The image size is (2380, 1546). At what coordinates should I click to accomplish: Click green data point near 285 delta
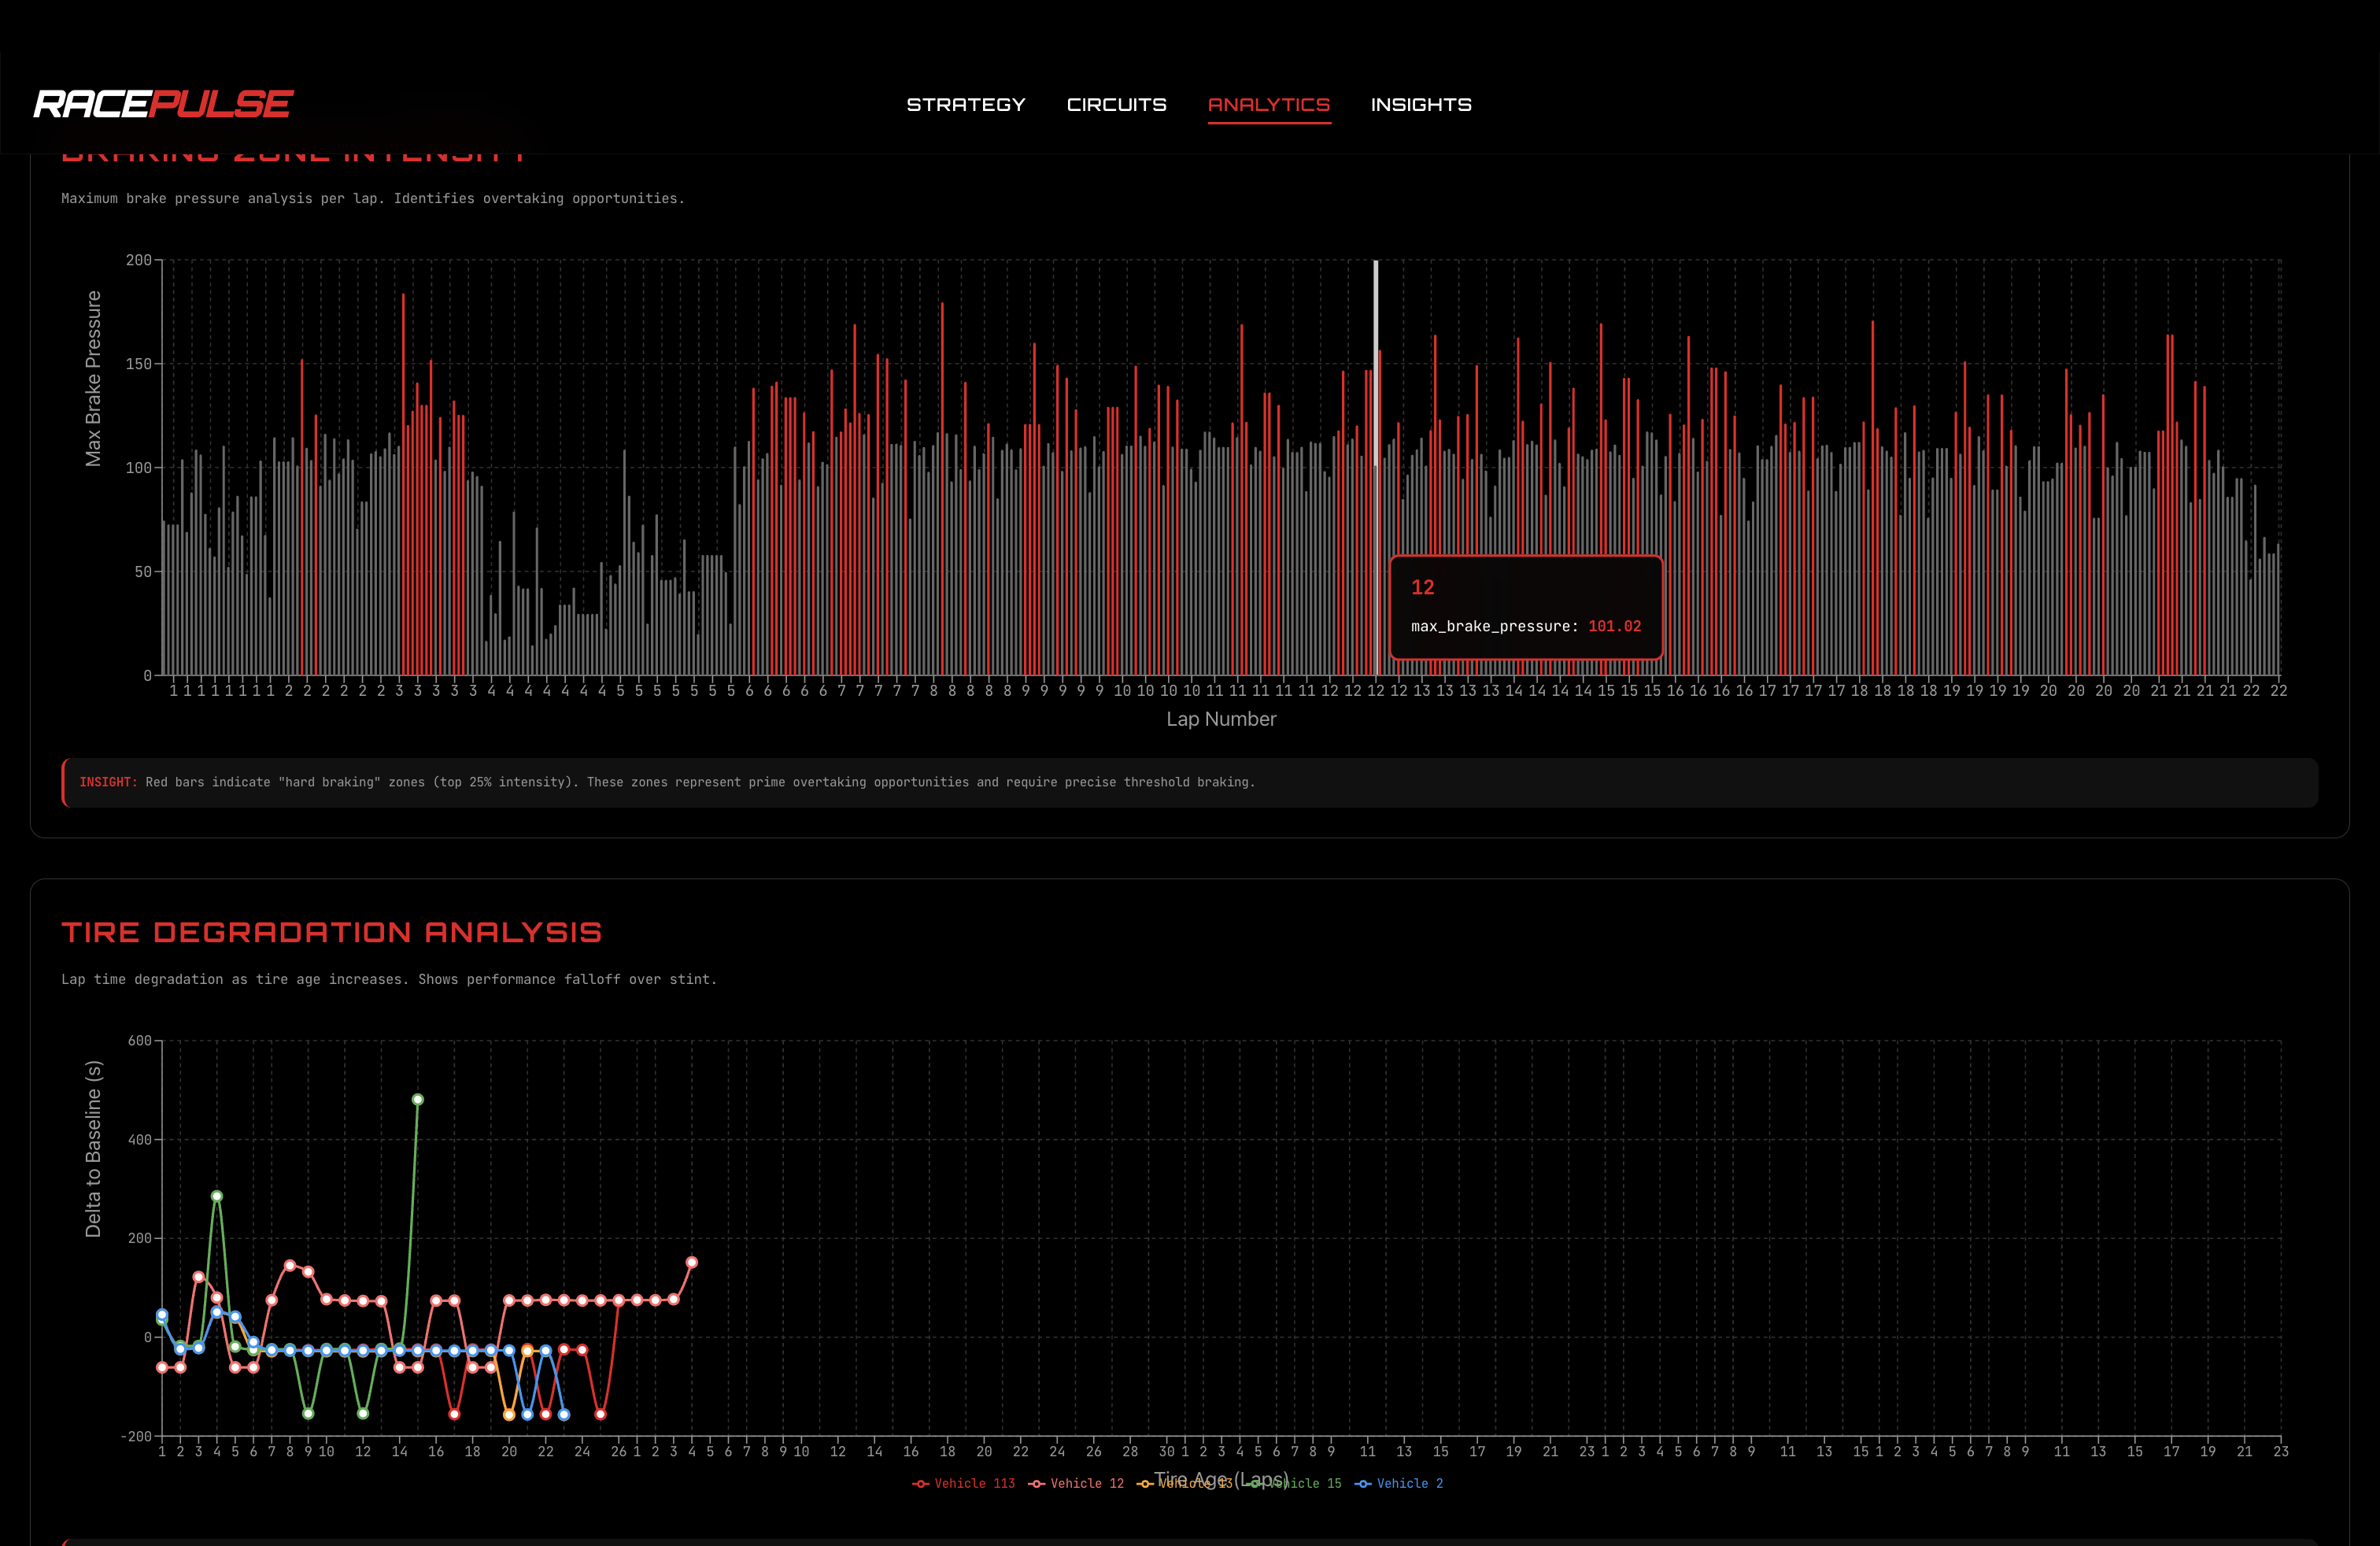(x=217, y=1196)
